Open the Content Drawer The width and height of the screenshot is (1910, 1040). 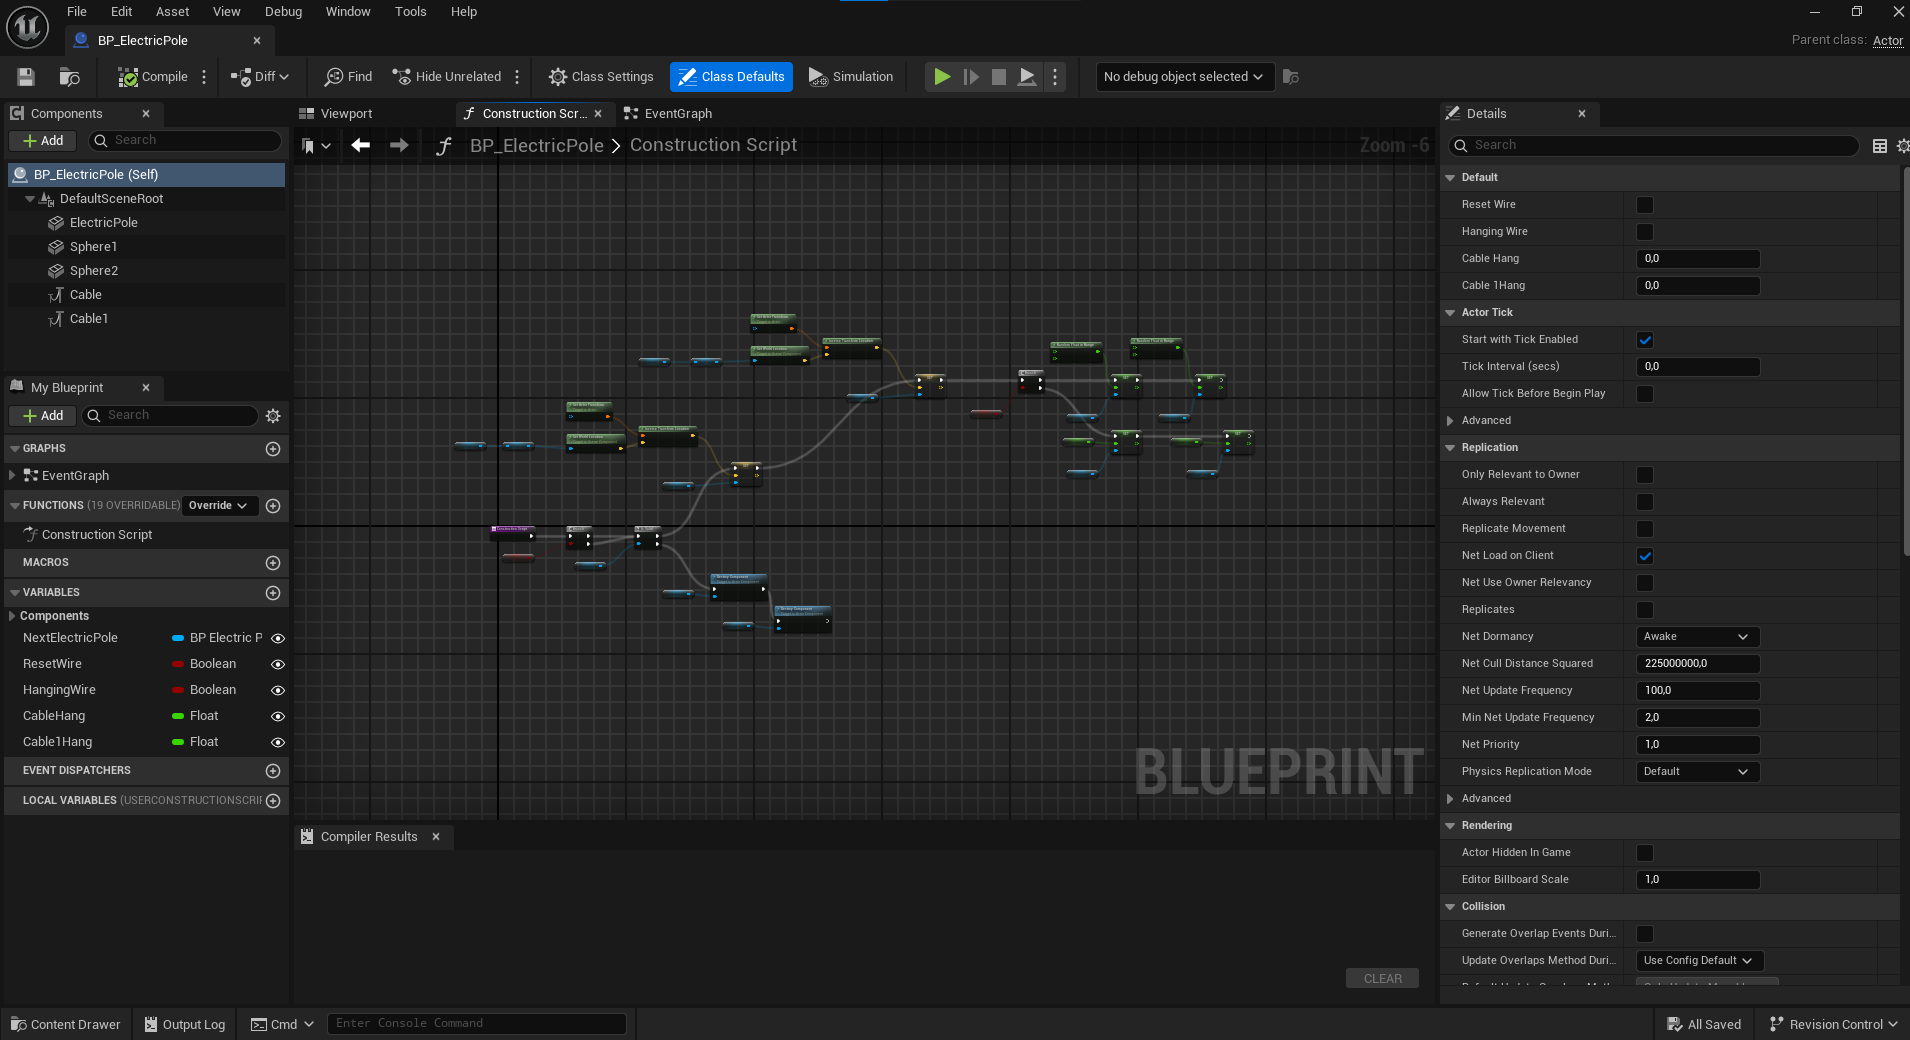click(66, 1024)
